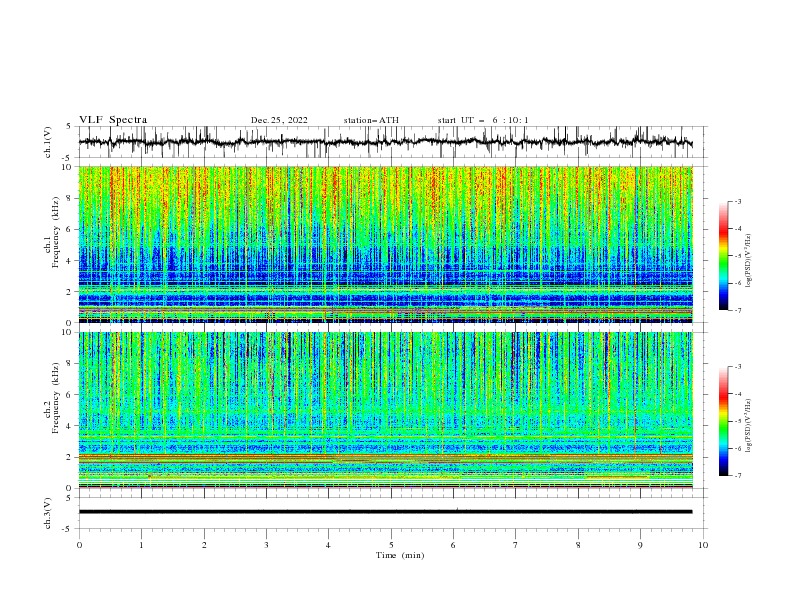Click the time axis tick label '7'
This screenshot has width=792, height=612.
pyautogui.click(x=516, y=545)
